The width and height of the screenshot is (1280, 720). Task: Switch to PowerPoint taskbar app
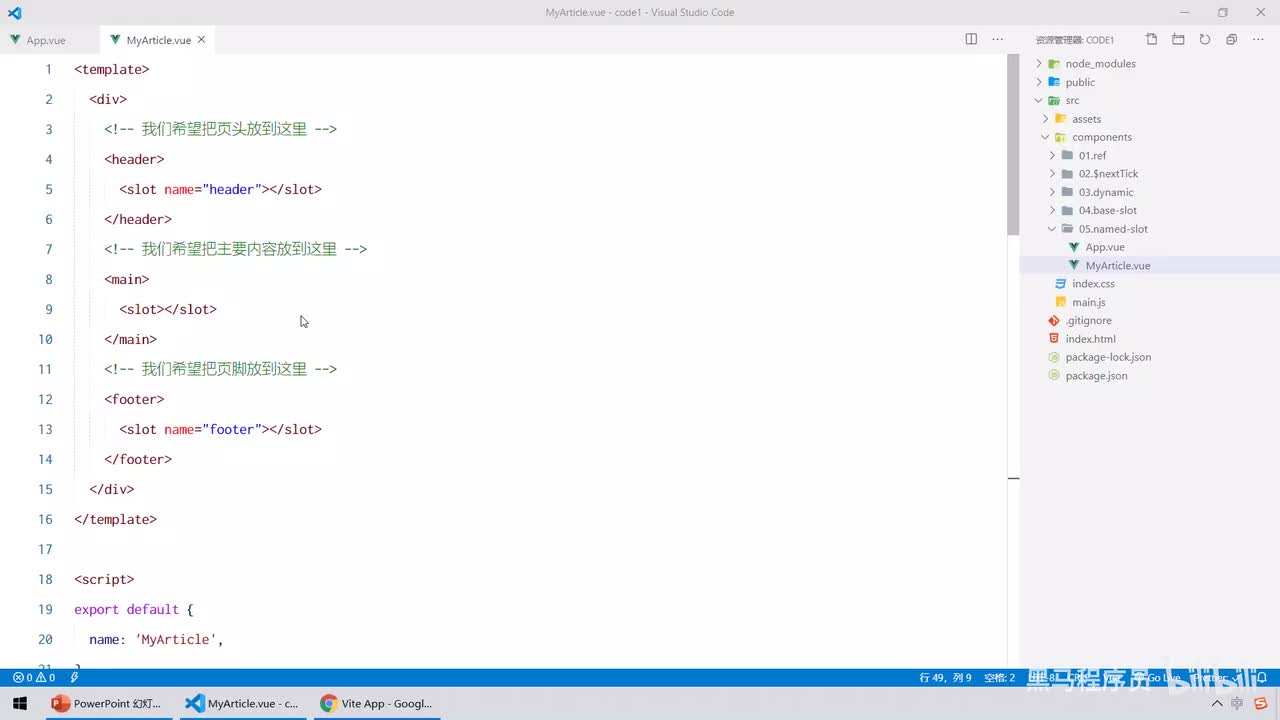[106, 703]
